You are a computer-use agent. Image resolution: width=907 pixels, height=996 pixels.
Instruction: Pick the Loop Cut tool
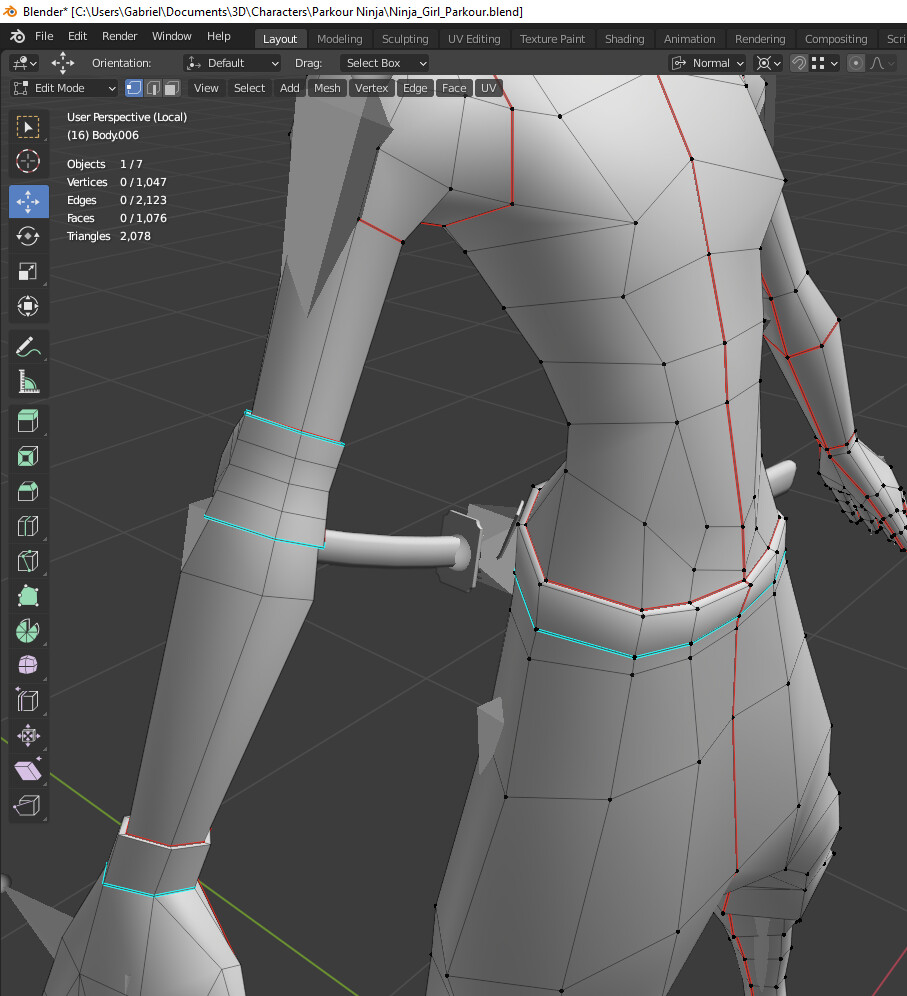tap(28, 525)
